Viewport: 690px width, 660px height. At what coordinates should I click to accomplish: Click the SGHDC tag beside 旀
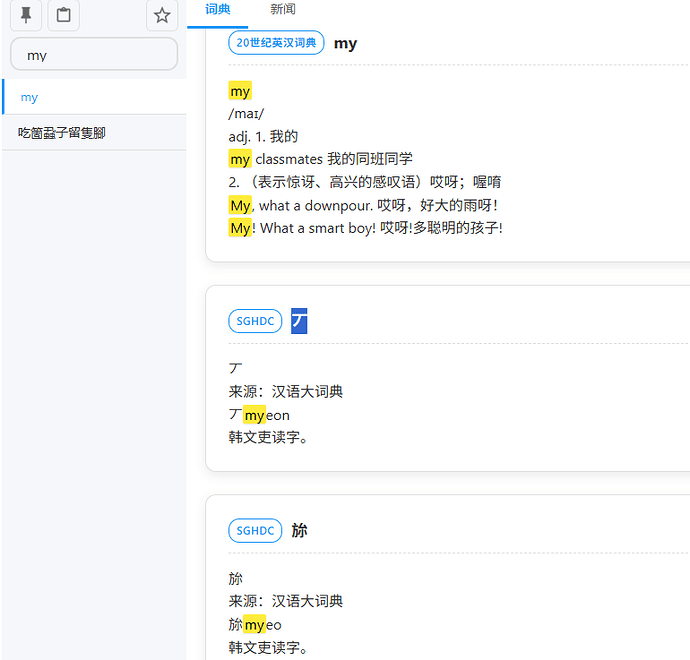[255, 531]
